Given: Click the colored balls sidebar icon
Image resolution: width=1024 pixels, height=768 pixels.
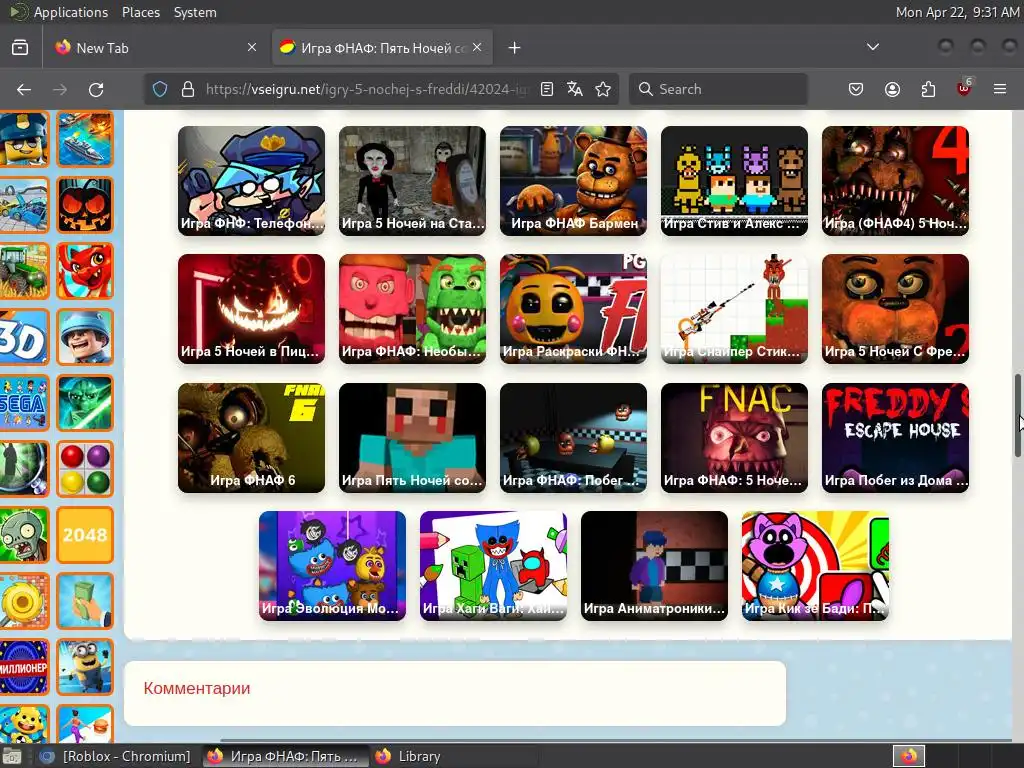Looking at the screenshot, I should (x=85, y=469).
